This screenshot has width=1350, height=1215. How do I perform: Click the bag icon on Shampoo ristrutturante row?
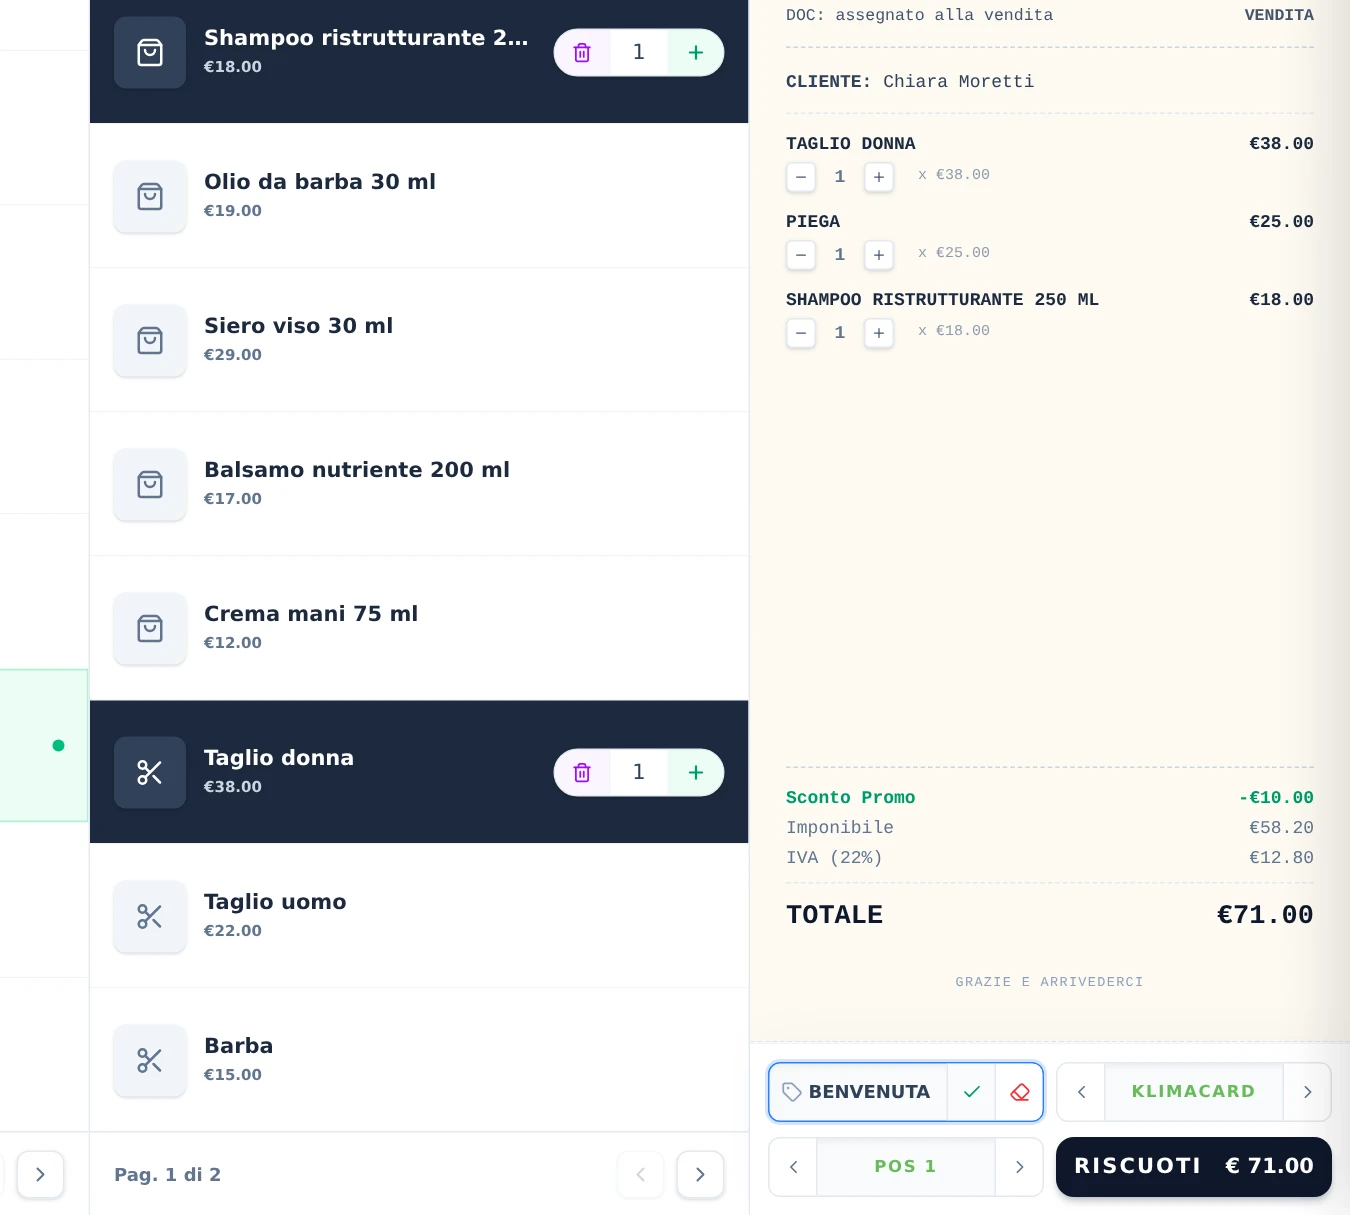(x=150, y=52)
